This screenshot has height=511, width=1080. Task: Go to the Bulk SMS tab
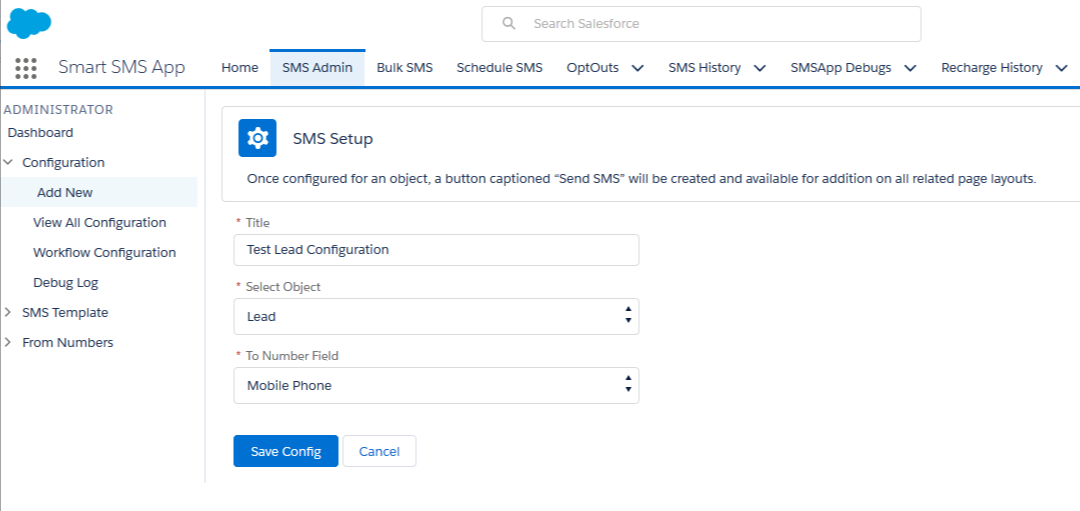coord(405,67)
